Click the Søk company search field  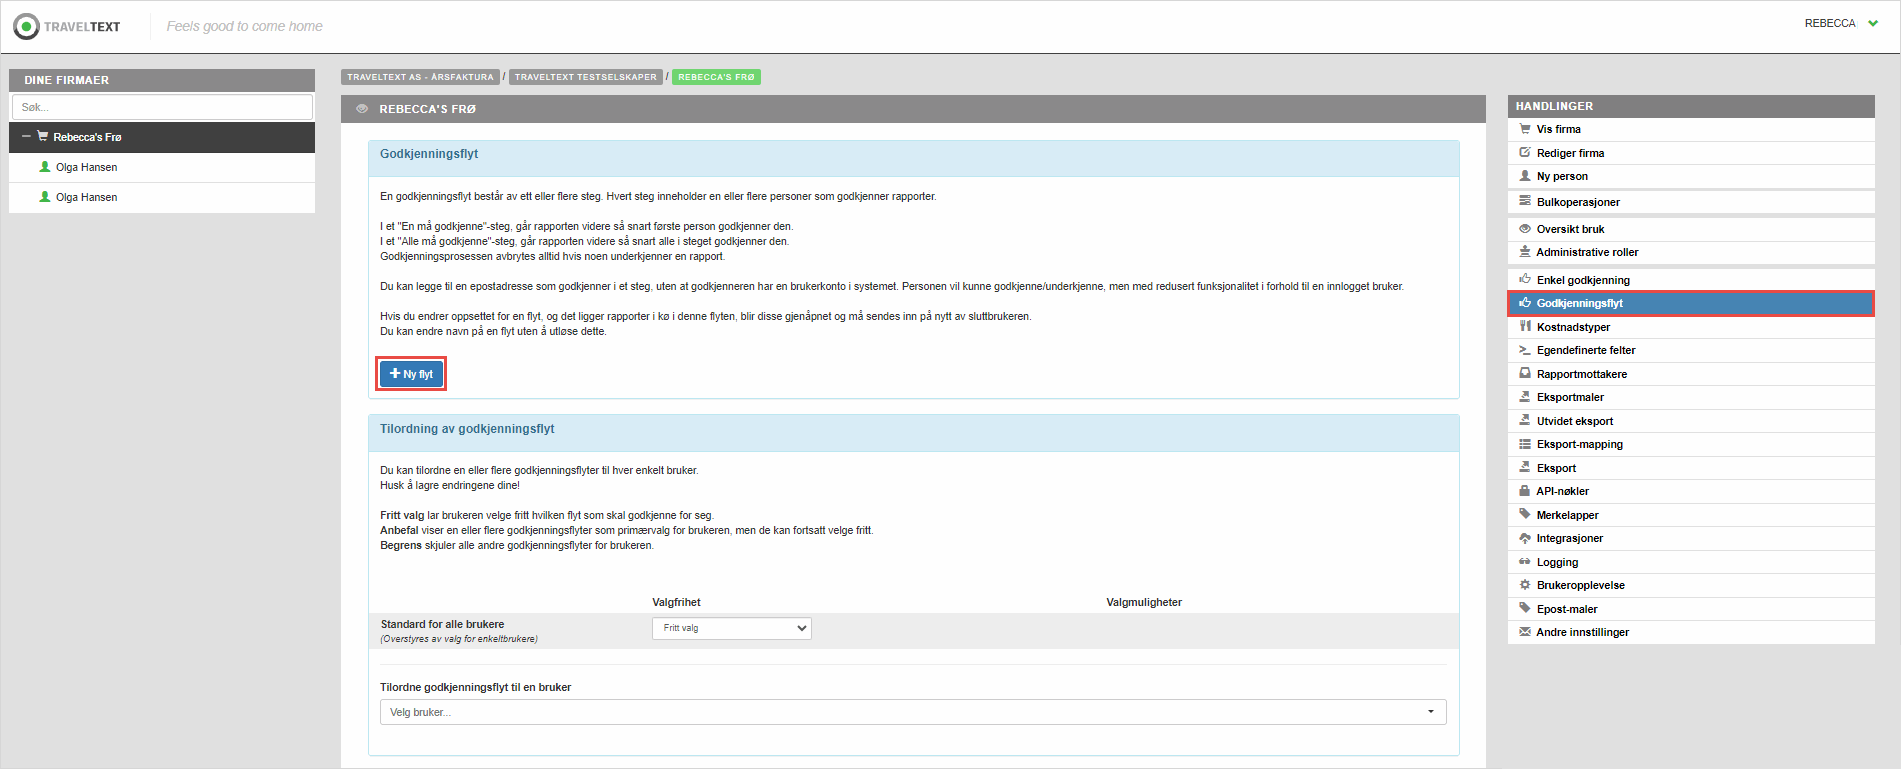162,107
